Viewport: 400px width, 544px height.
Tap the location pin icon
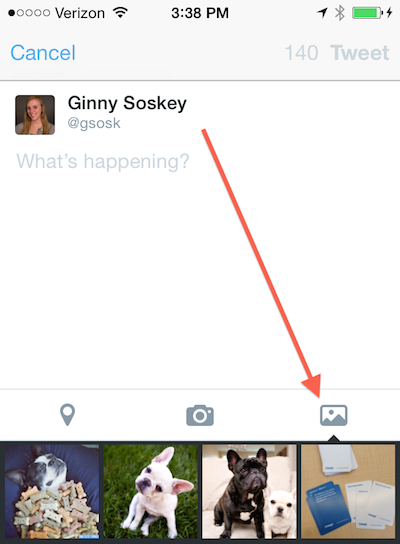point(67,415)
